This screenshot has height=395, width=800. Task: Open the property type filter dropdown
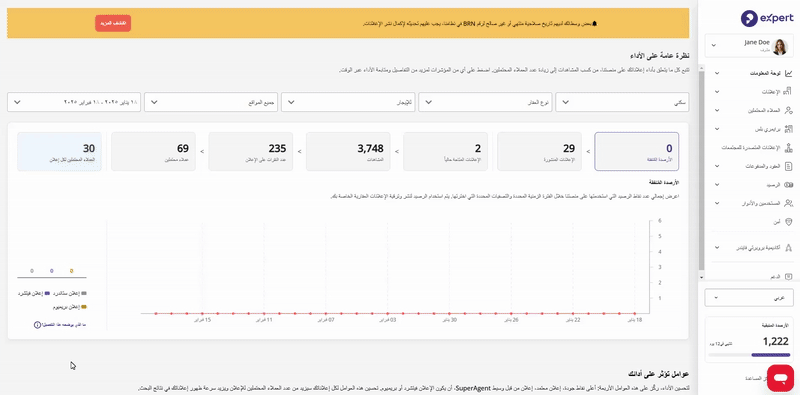pos(485,102)
